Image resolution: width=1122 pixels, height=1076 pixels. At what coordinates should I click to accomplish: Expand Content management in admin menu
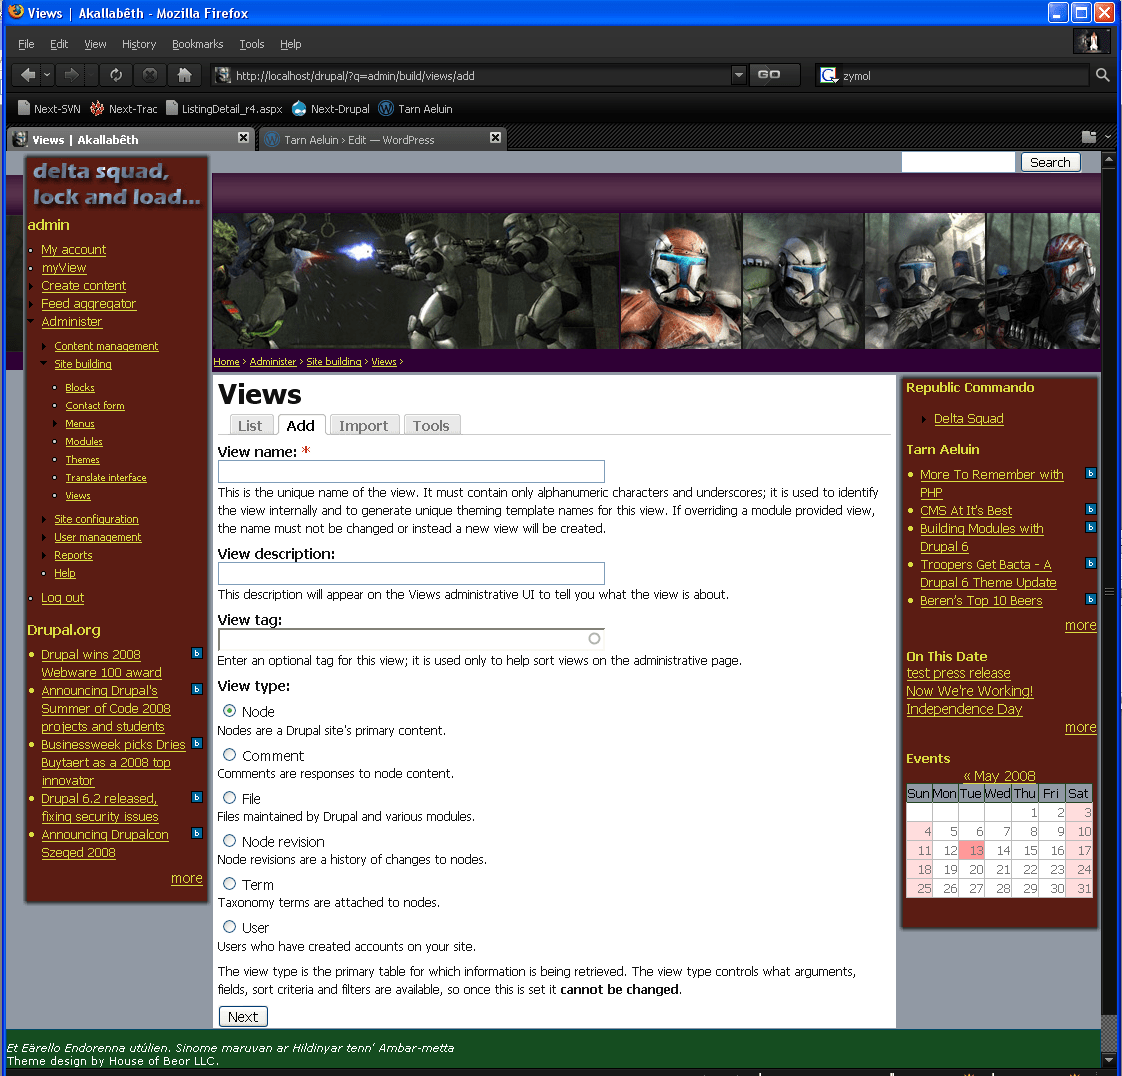click(44, 346)
